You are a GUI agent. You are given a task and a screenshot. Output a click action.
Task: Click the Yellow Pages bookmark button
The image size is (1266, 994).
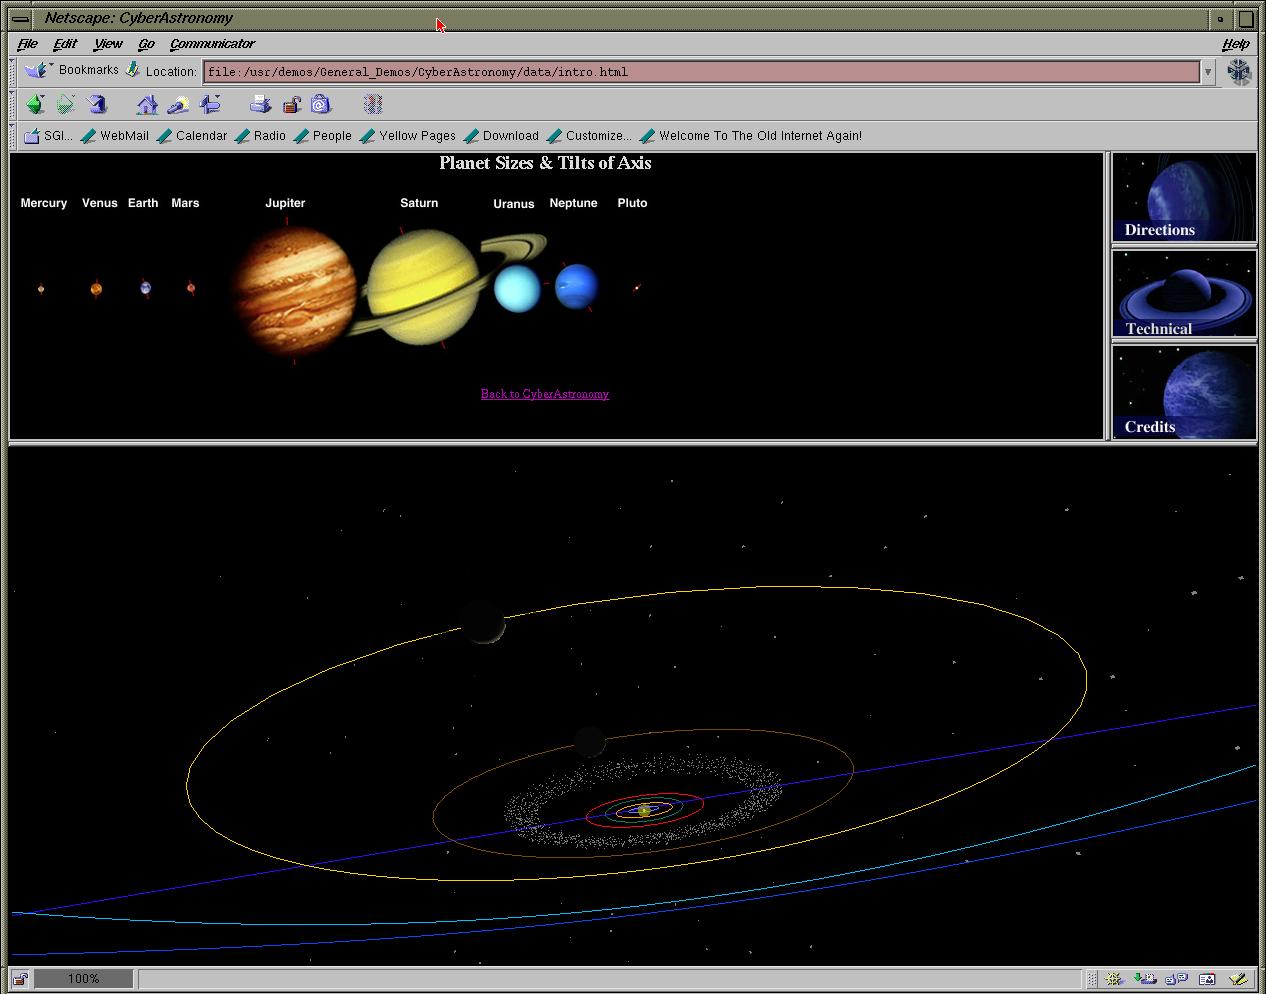point(408,136)
